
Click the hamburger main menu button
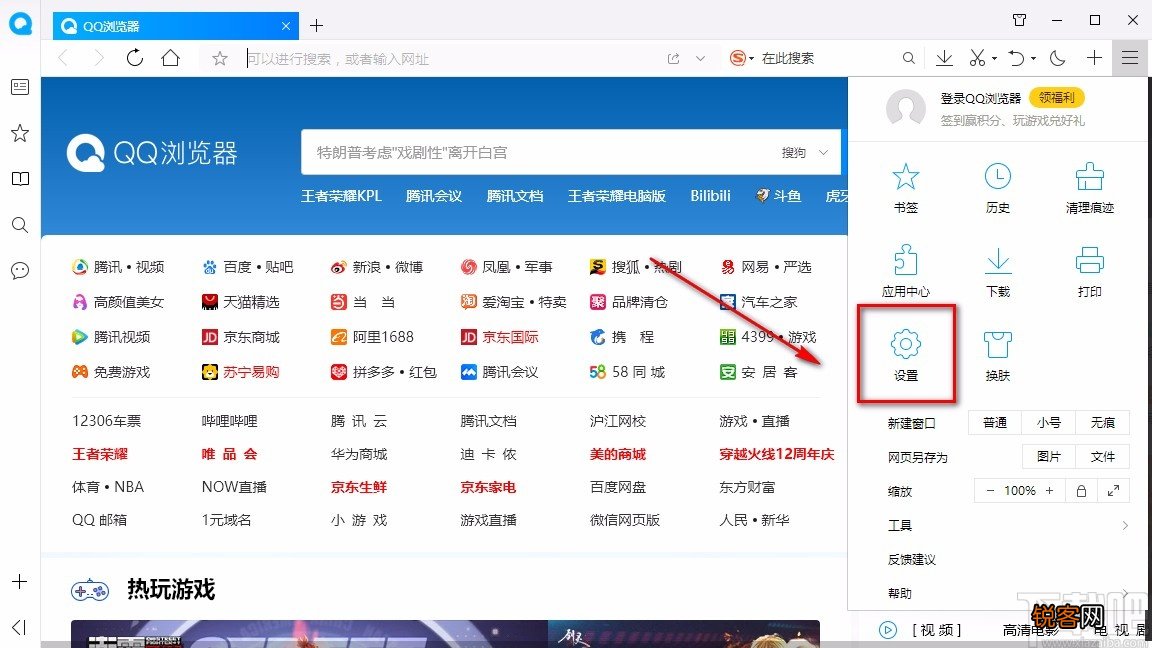[1130, 58]
